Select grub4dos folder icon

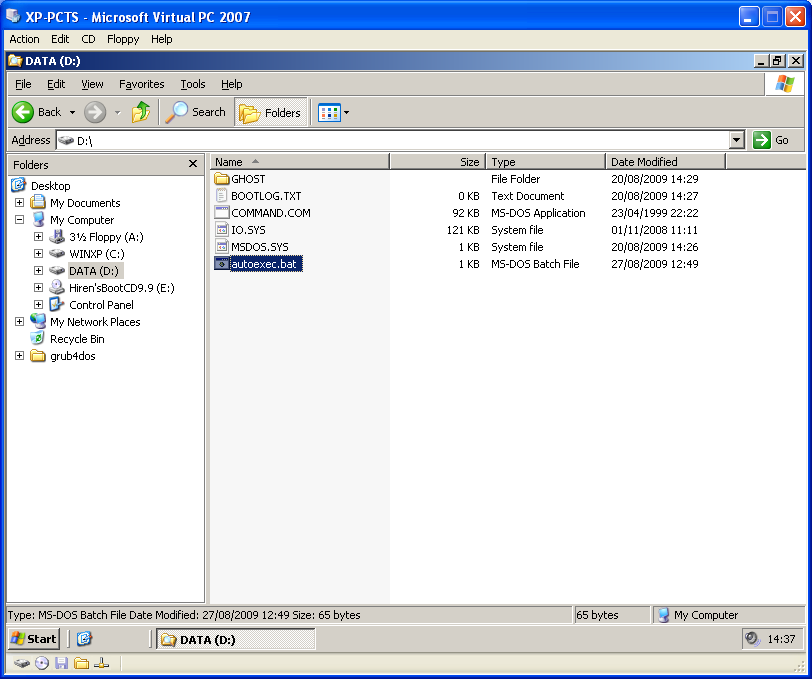[x=38, y=356]
